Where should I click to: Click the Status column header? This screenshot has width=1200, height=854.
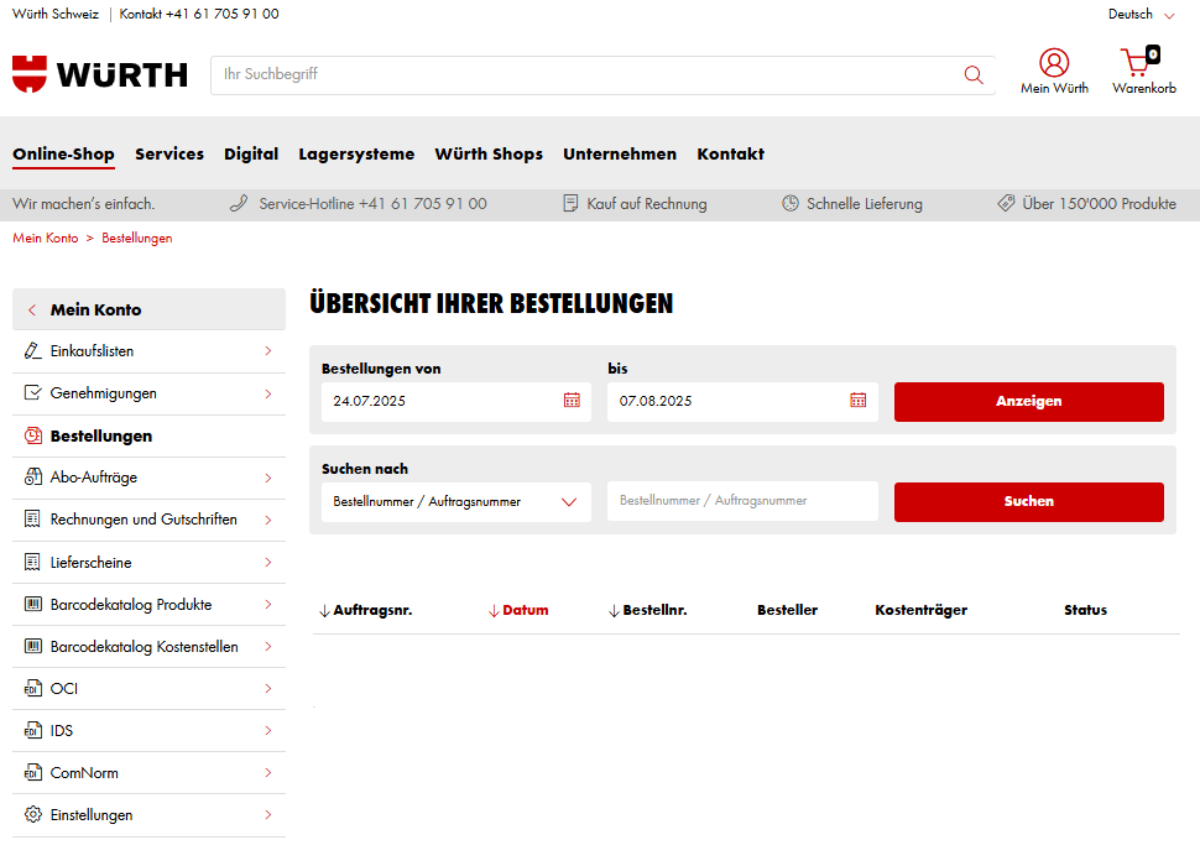1085,610
